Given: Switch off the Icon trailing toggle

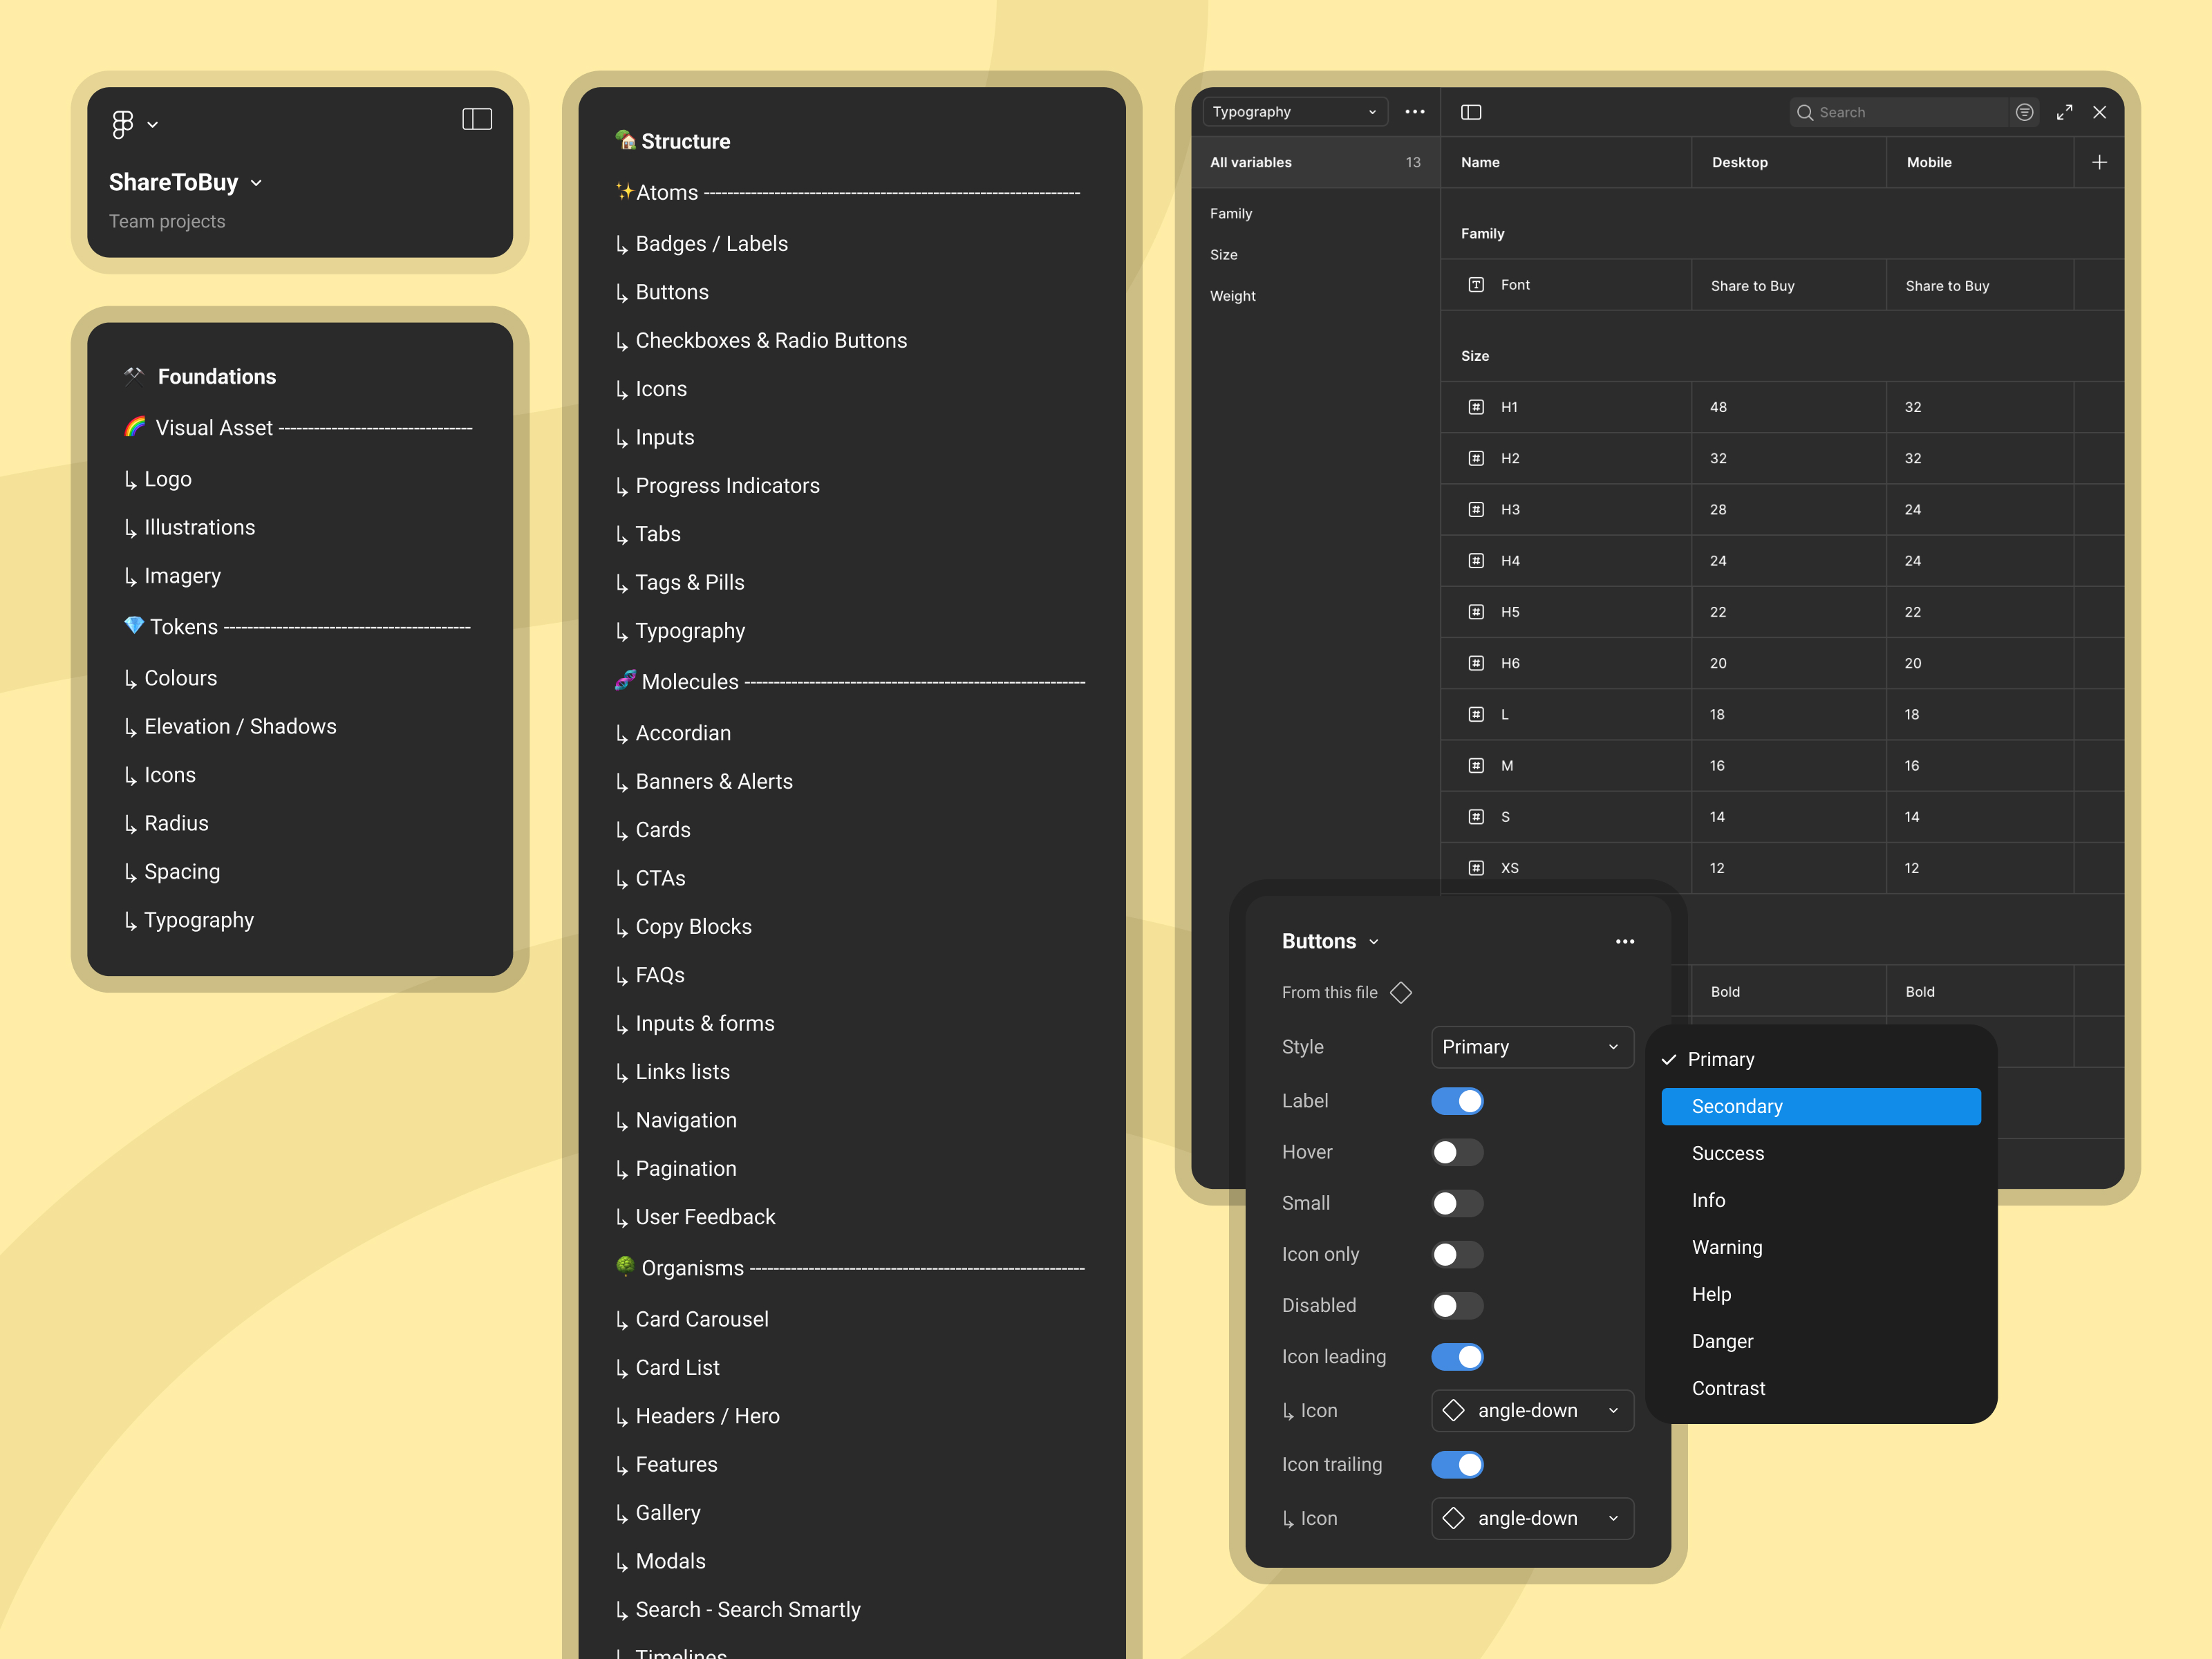Looking at the screenshot, I should (1457, 1465).
